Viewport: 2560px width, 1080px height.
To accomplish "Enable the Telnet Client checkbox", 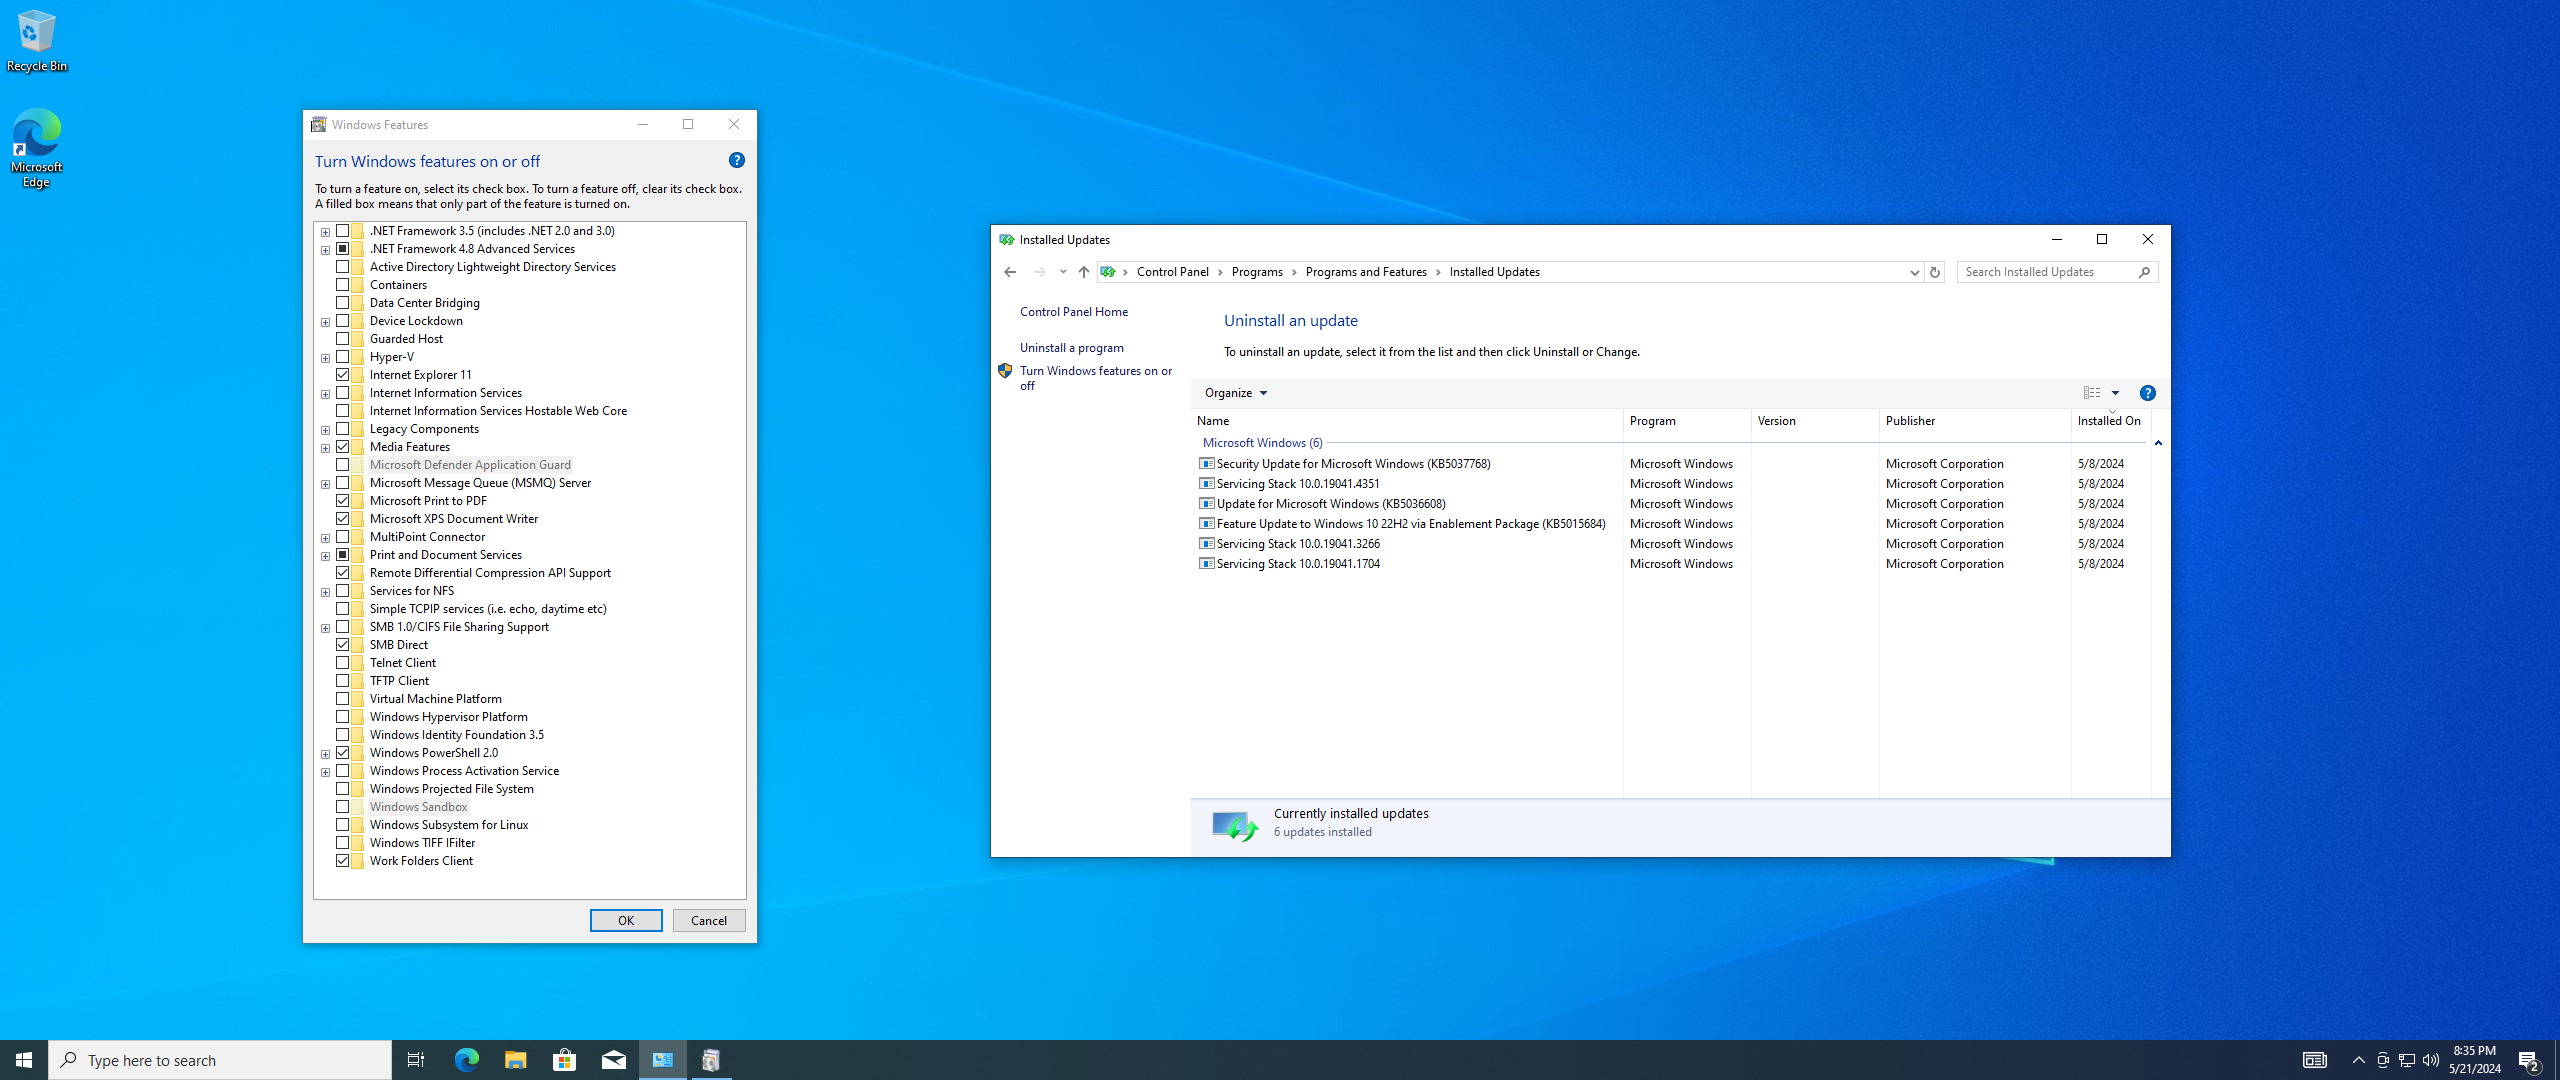I will pos(343,663).
